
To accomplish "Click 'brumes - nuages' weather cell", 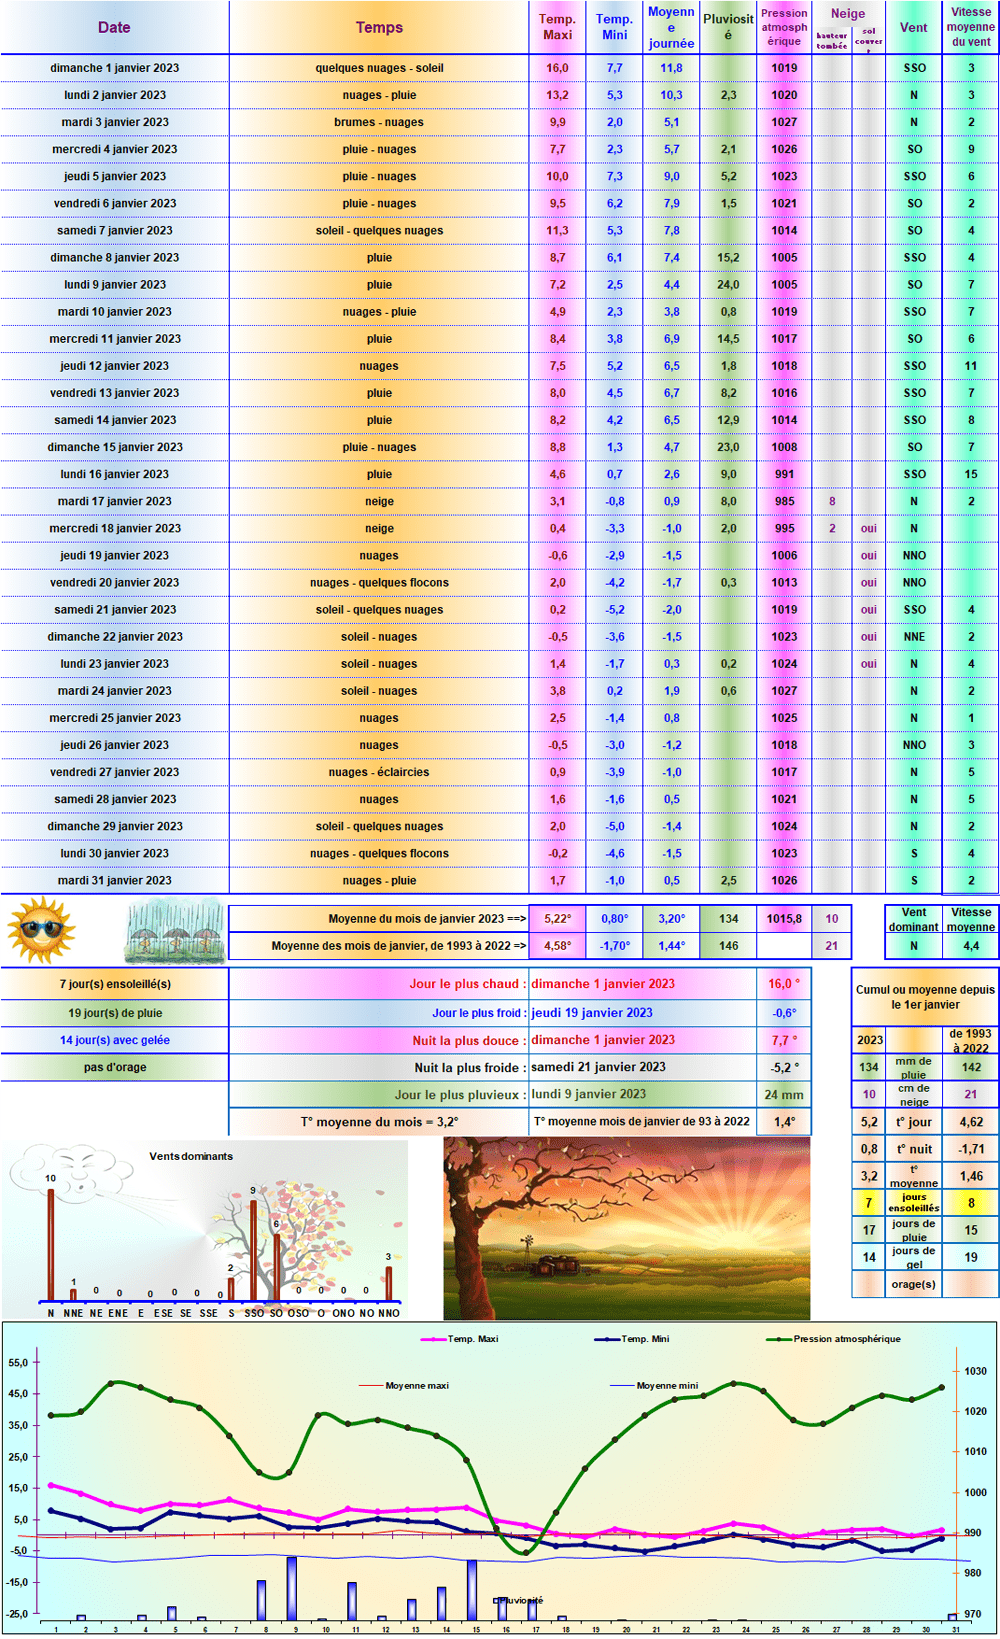I will [379, 122].
